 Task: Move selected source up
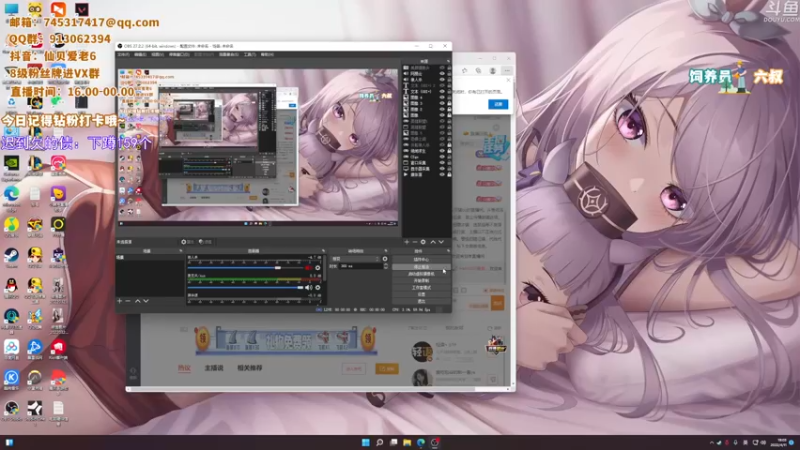click(433, 242)
